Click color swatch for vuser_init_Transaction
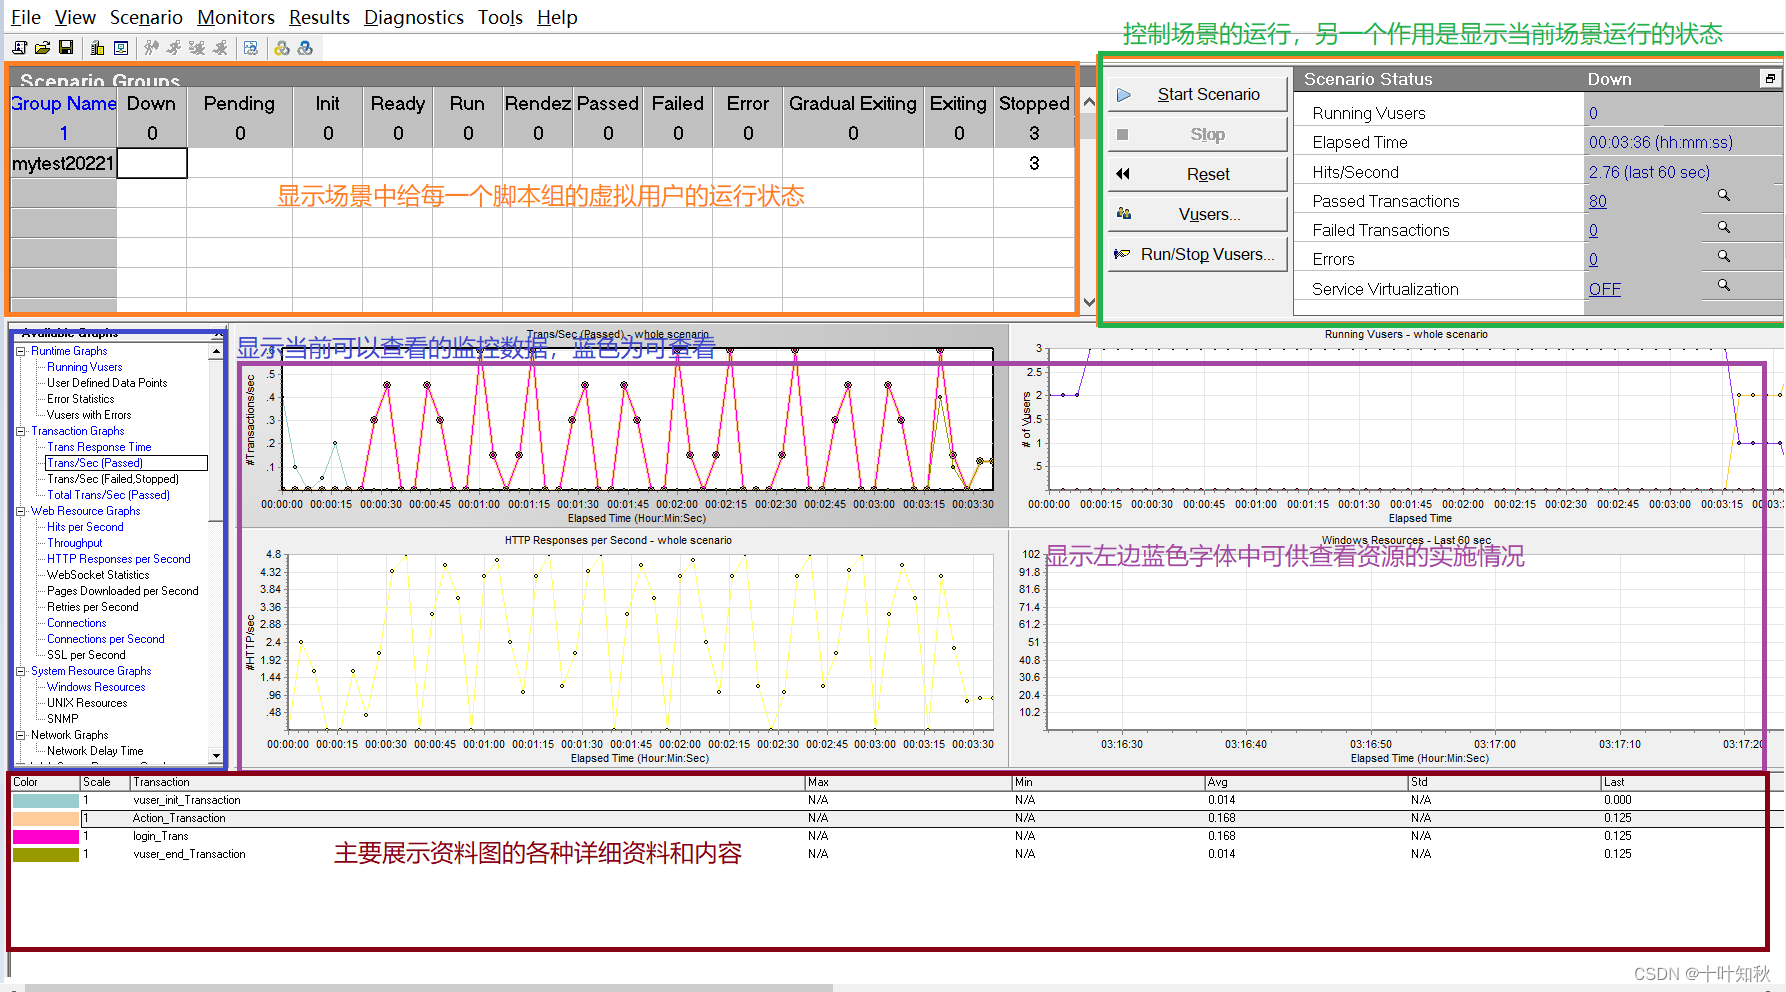The height and width of the screenshot is (992, 1786). tap(46, 800)
